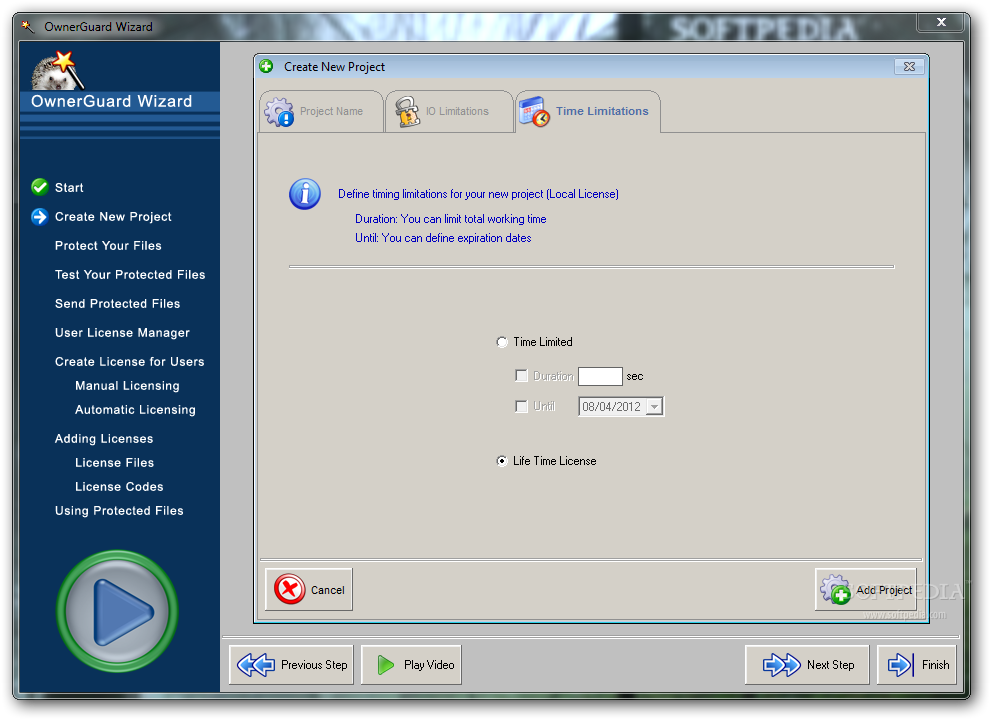The image size is (991, 720).
Task: Enable the Until checkbox
Action: point(521,406)
